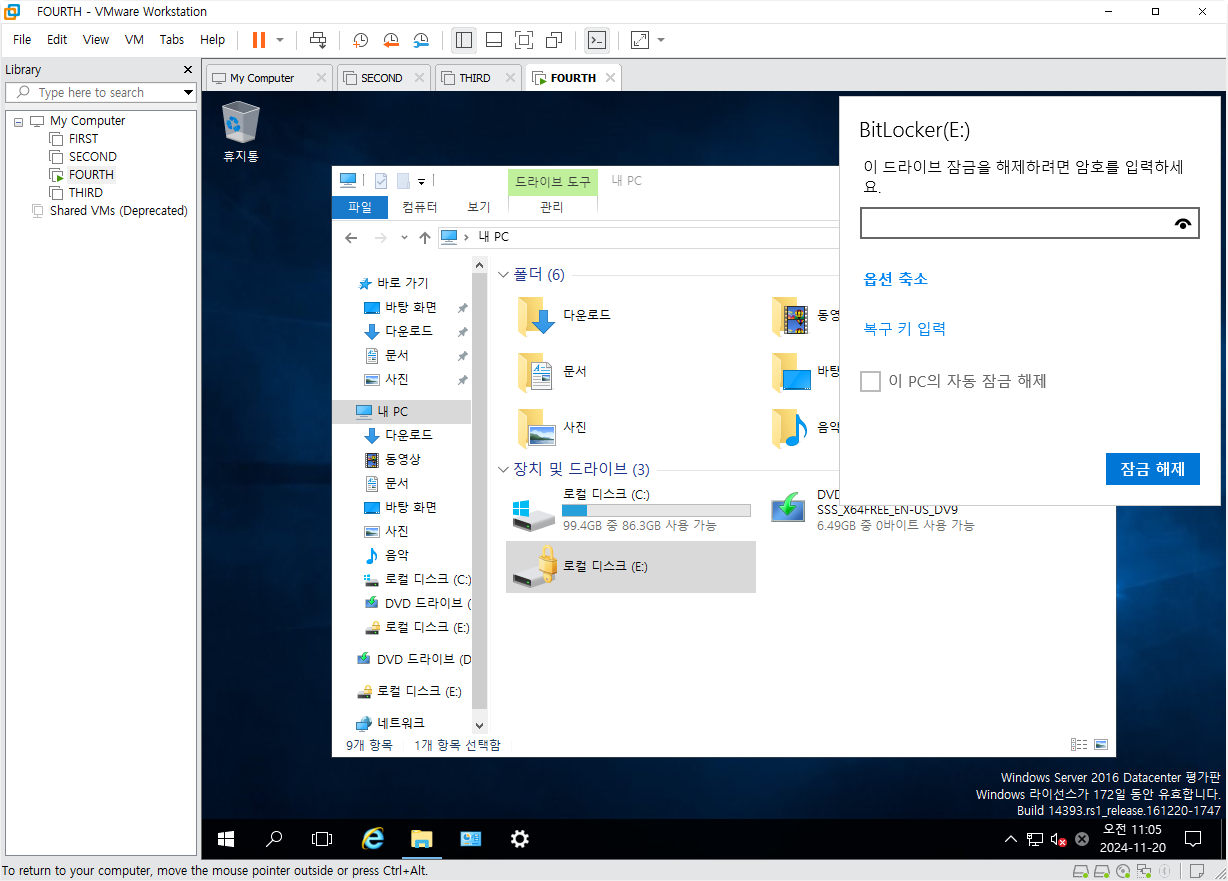Open the Recycle Bin (휴지통) on the guest desktop

tap(240, 132)
